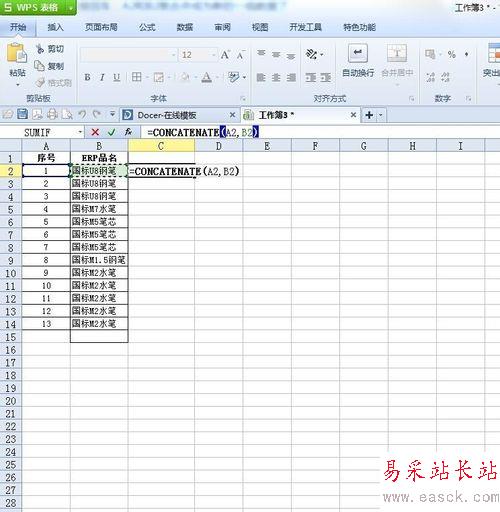Close the Docer-在线模板 tab

(x=233, y=115)
